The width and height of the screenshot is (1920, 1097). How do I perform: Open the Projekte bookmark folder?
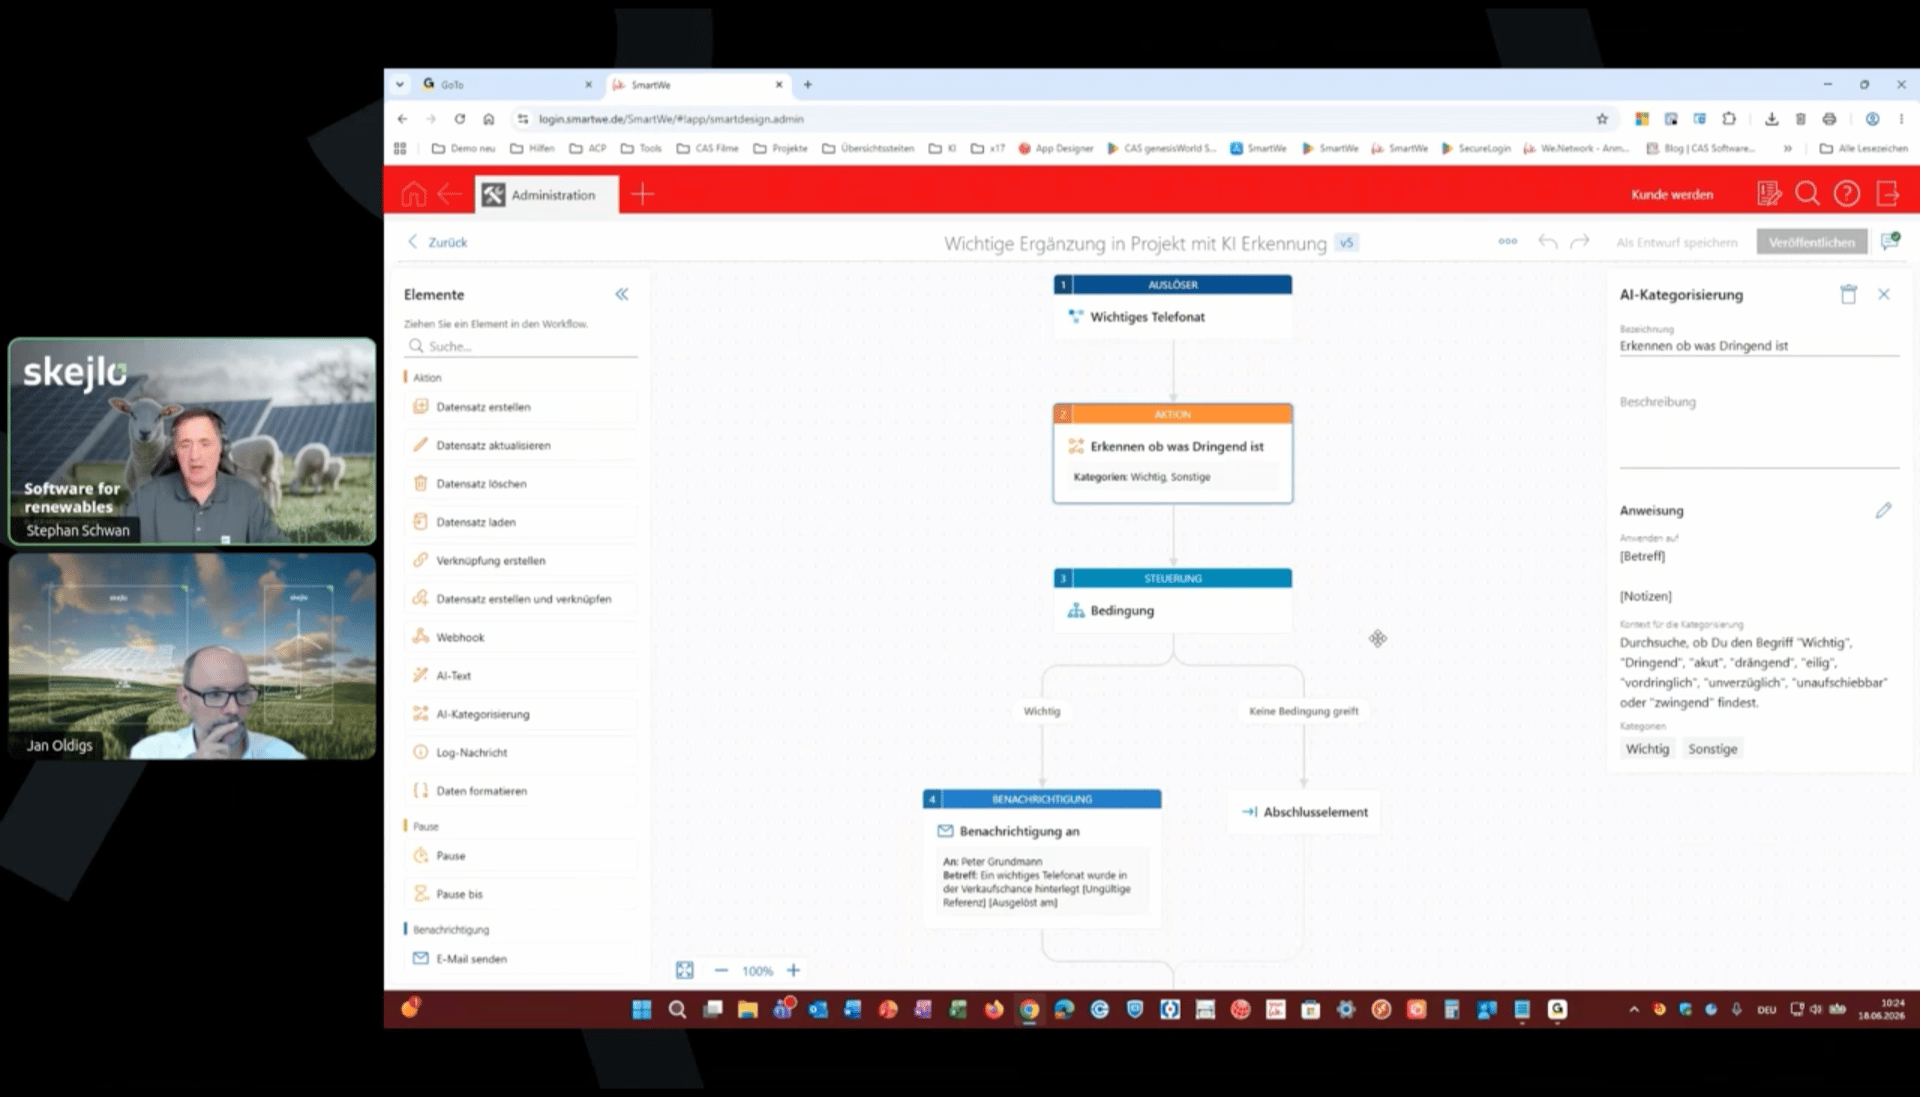pyautogui.click(x=780, y=148)
